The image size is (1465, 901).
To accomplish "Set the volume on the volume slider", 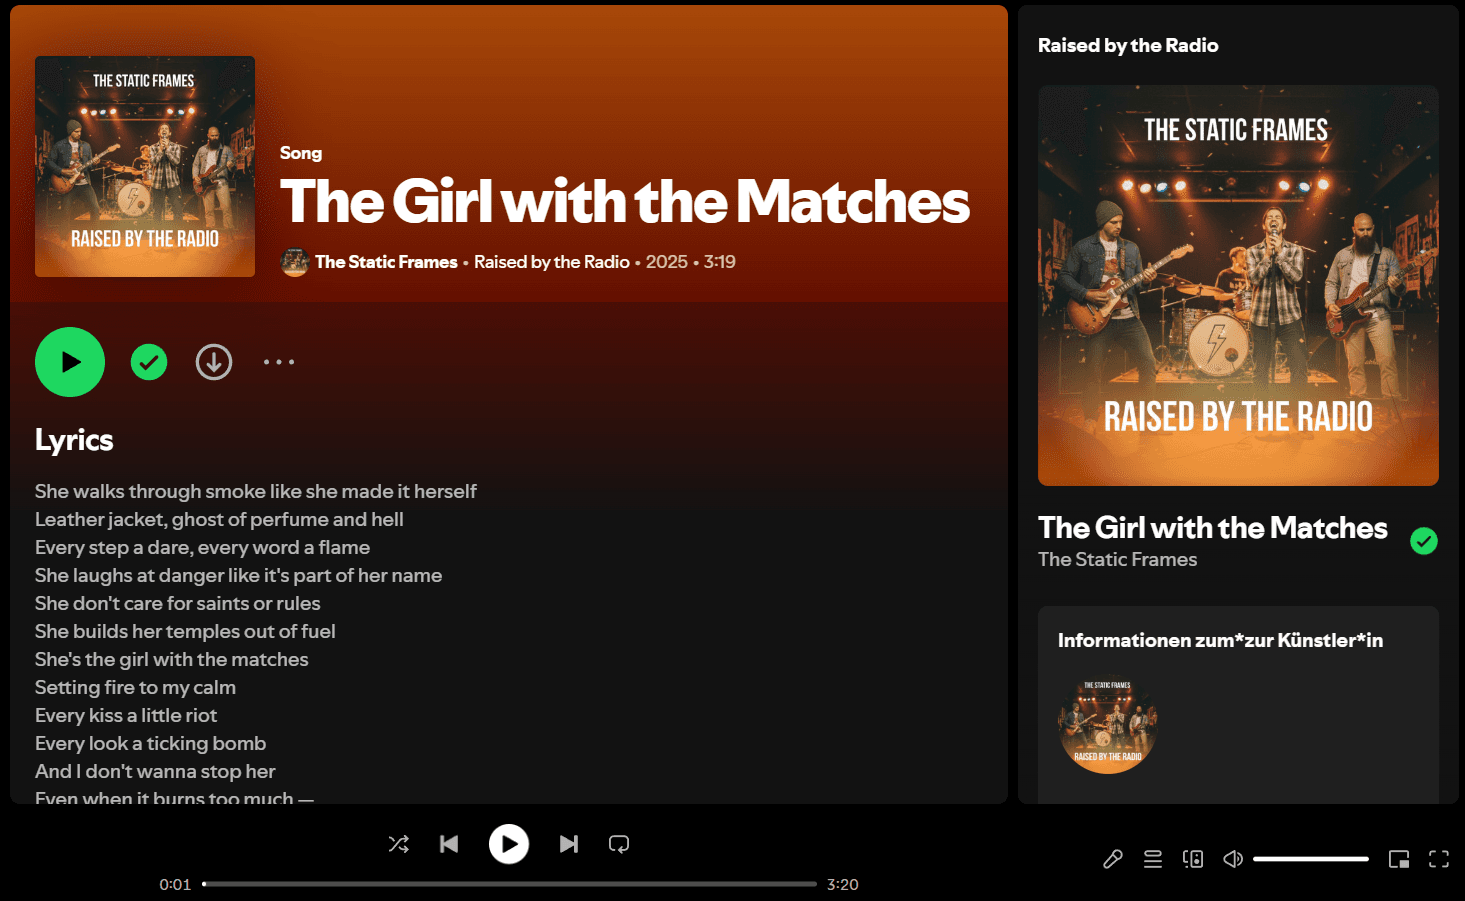I will tap(1311, 859).
